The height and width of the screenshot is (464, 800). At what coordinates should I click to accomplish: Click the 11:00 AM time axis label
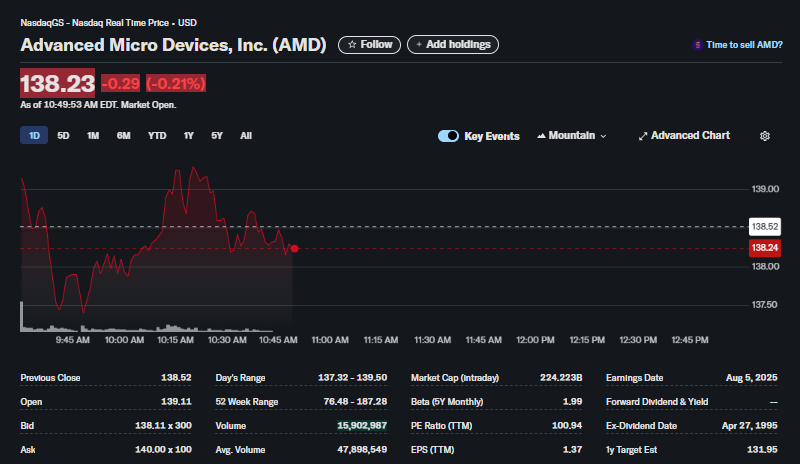(x=330, y=340)
